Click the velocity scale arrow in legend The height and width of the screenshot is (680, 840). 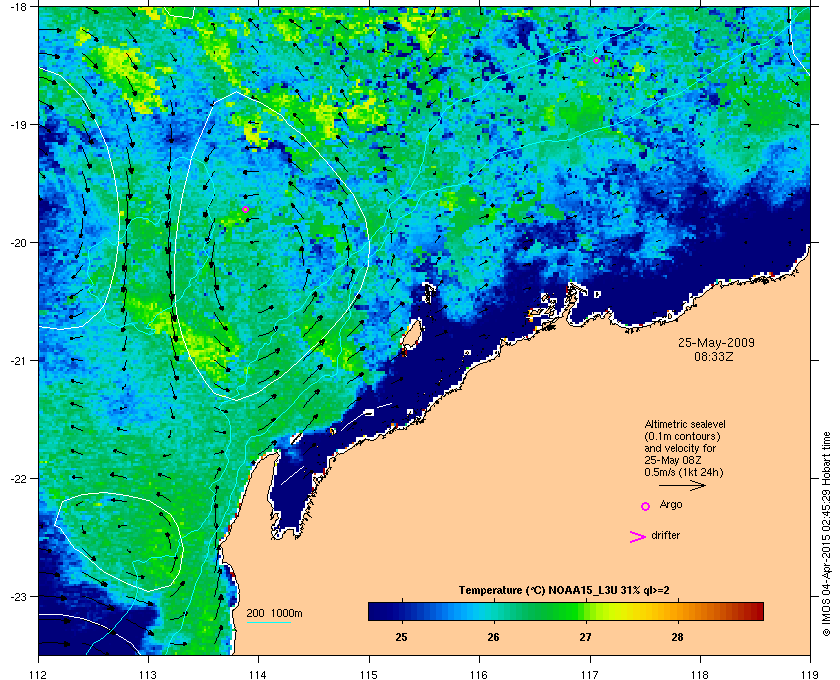click(682, 486)
